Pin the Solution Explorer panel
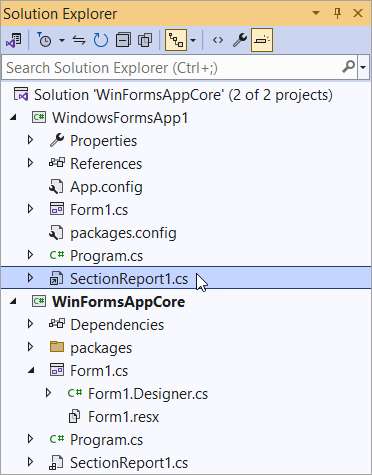372x475 pixels. (x=337, y=13)
